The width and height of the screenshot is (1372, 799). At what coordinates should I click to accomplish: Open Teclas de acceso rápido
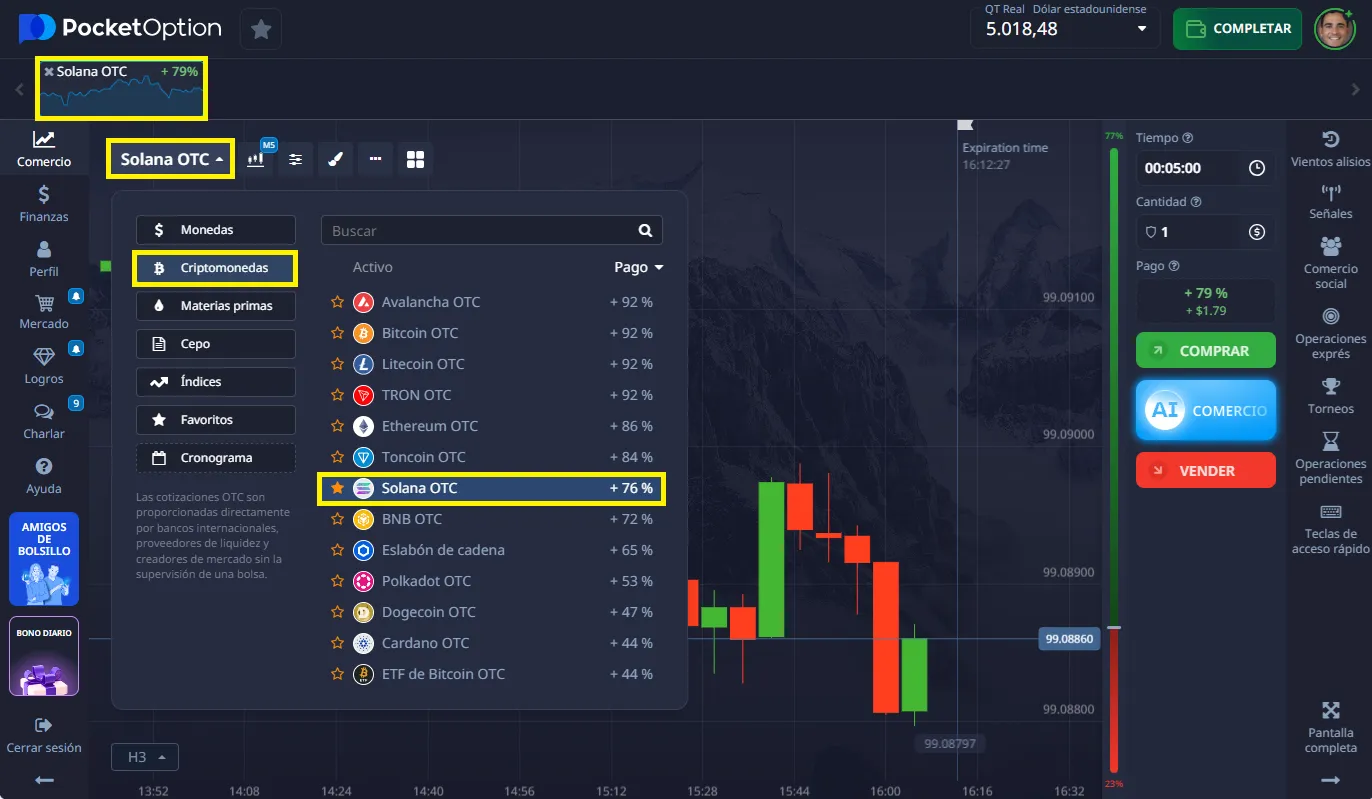[1330, 528]
